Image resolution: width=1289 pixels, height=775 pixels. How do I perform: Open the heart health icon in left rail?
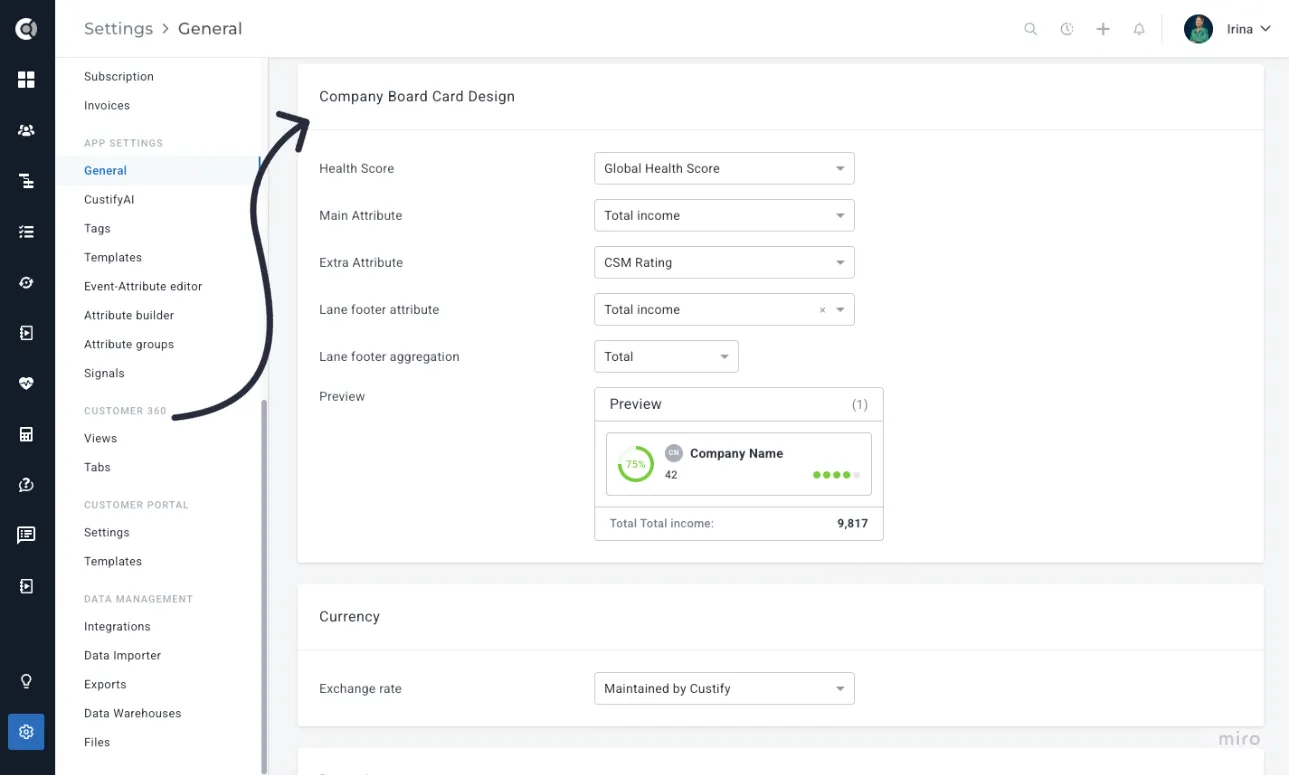coord(27,383)
